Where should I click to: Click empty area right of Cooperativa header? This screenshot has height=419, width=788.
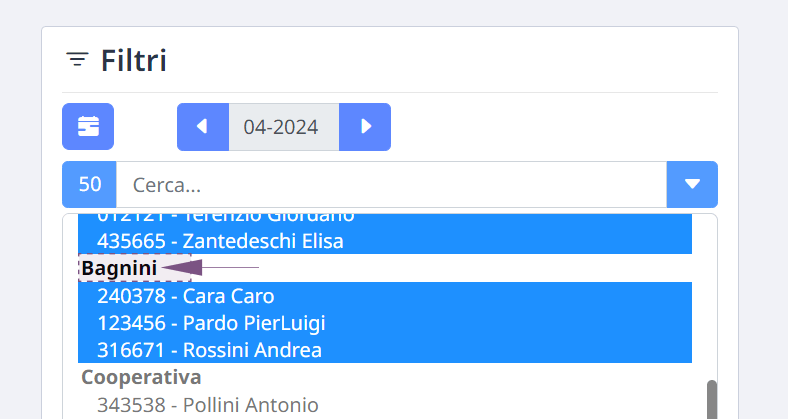point(447,377)
